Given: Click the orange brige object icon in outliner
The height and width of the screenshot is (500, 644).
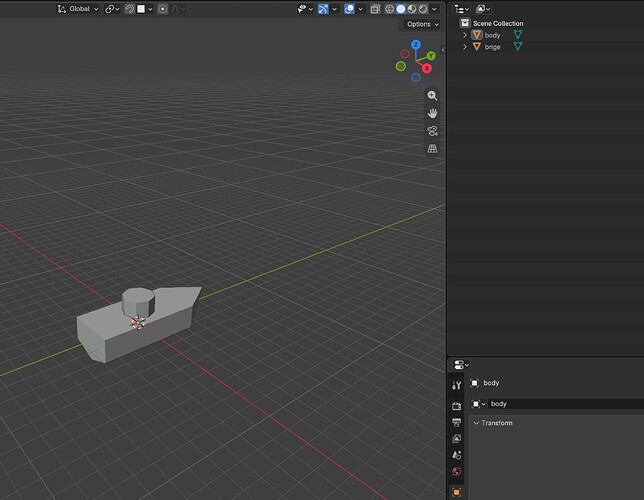Looking at the screenshot, I should (x=477, y=46).
